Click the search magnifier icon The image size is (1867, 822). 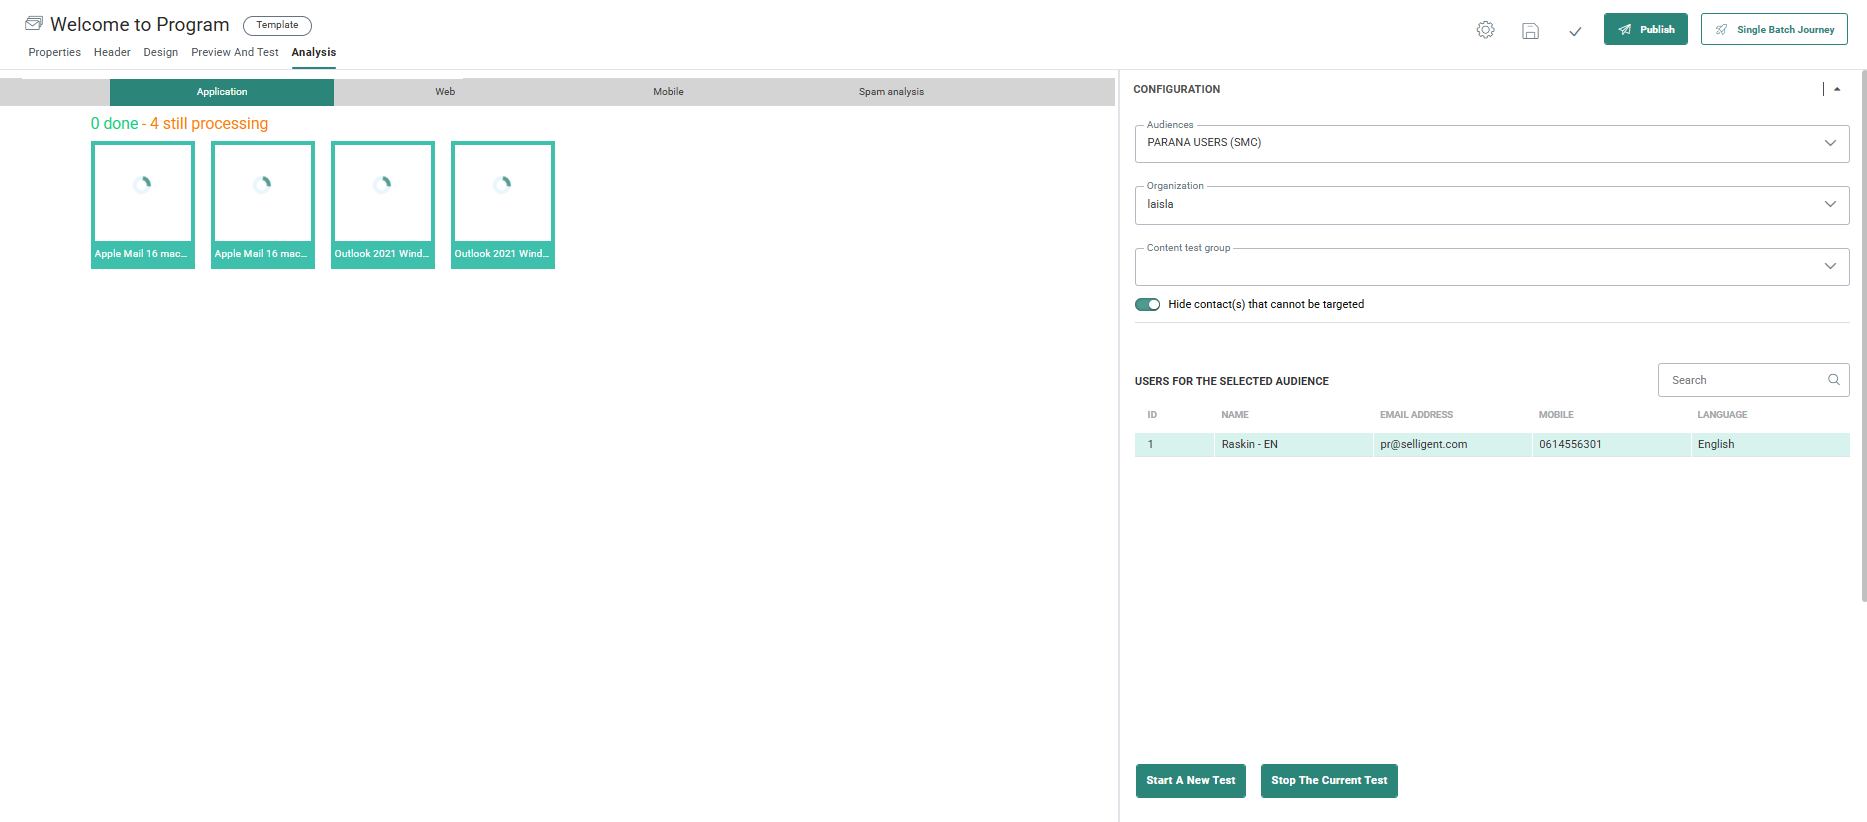tap(1833, 380)
